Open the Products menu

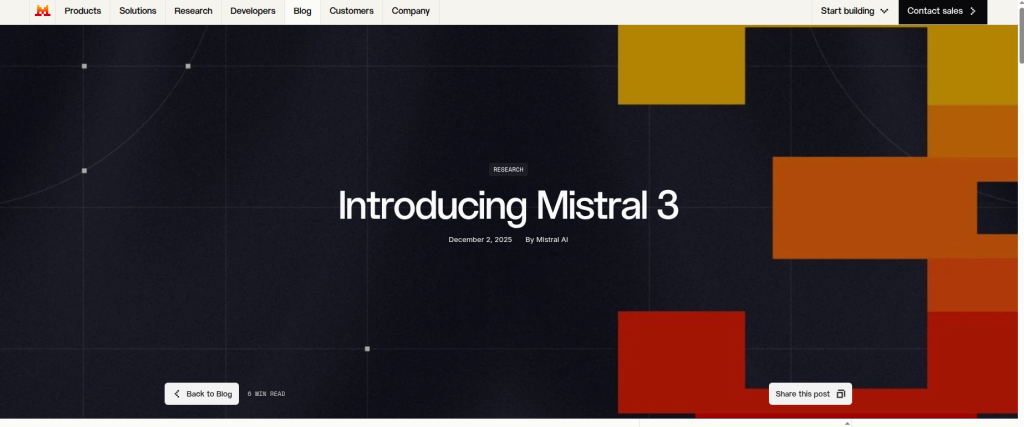pos(83,11)
